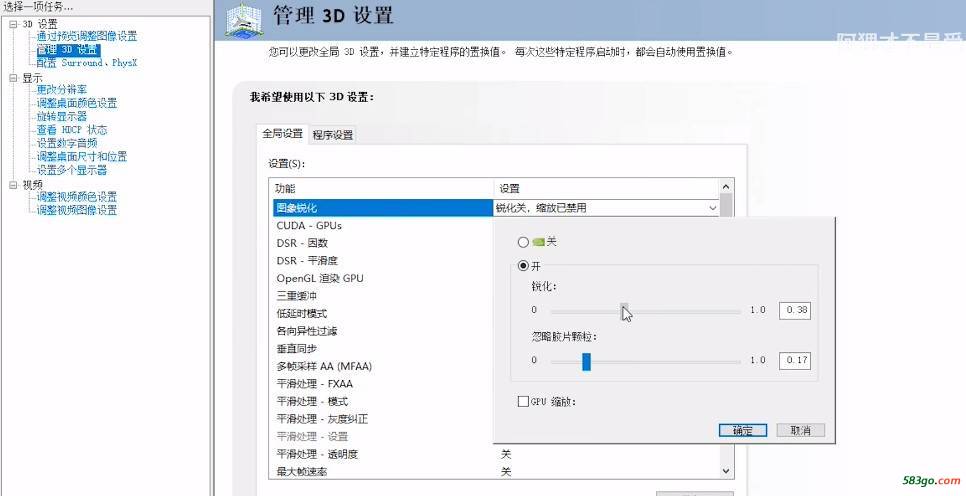
Task: Collapse the 视频 tree node
Action: point(14,184)
